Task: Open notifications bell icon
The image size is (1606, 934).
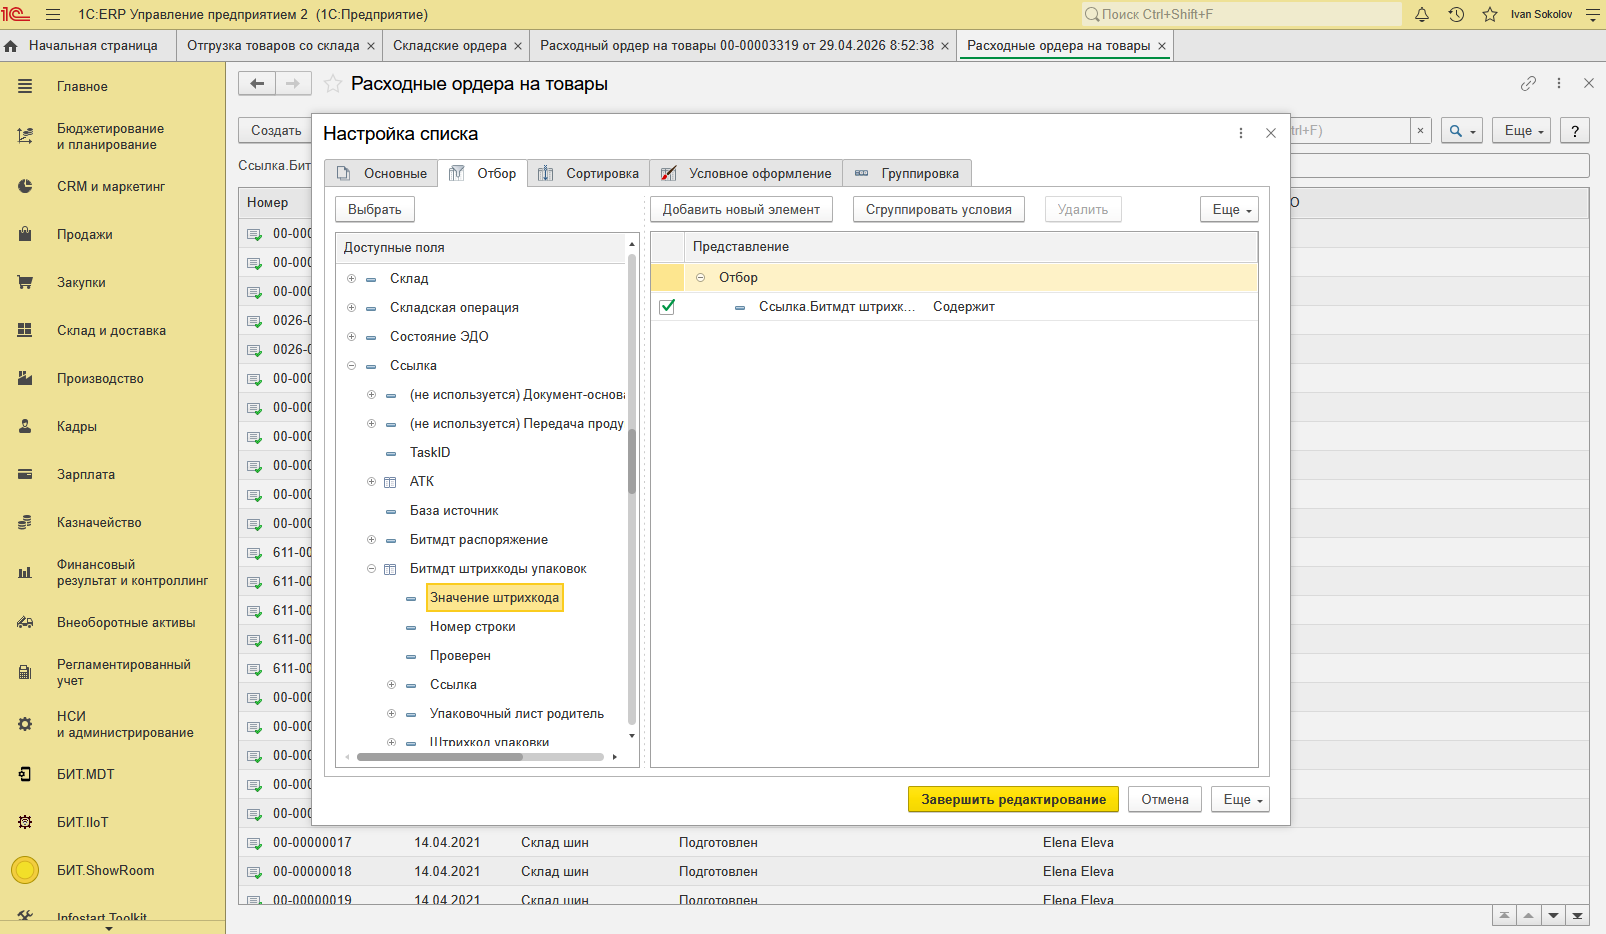Action: (1422, 15)
